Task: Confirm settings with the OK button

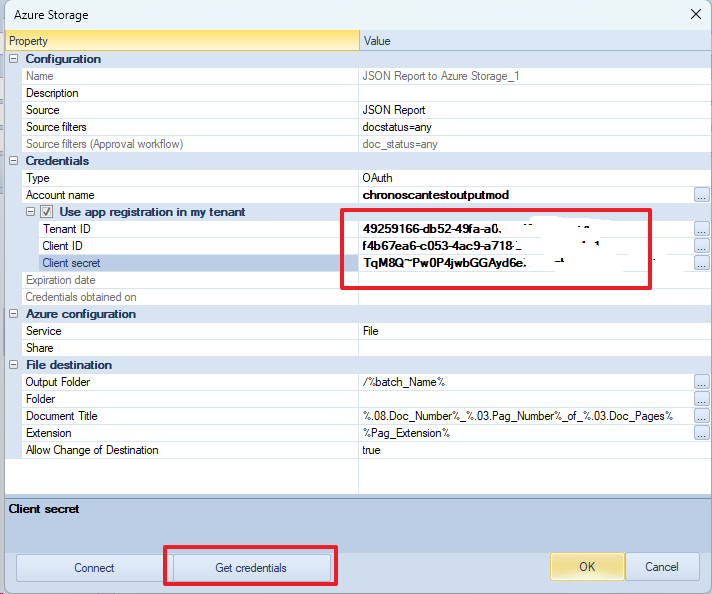Action: click(x=587, y=567)
